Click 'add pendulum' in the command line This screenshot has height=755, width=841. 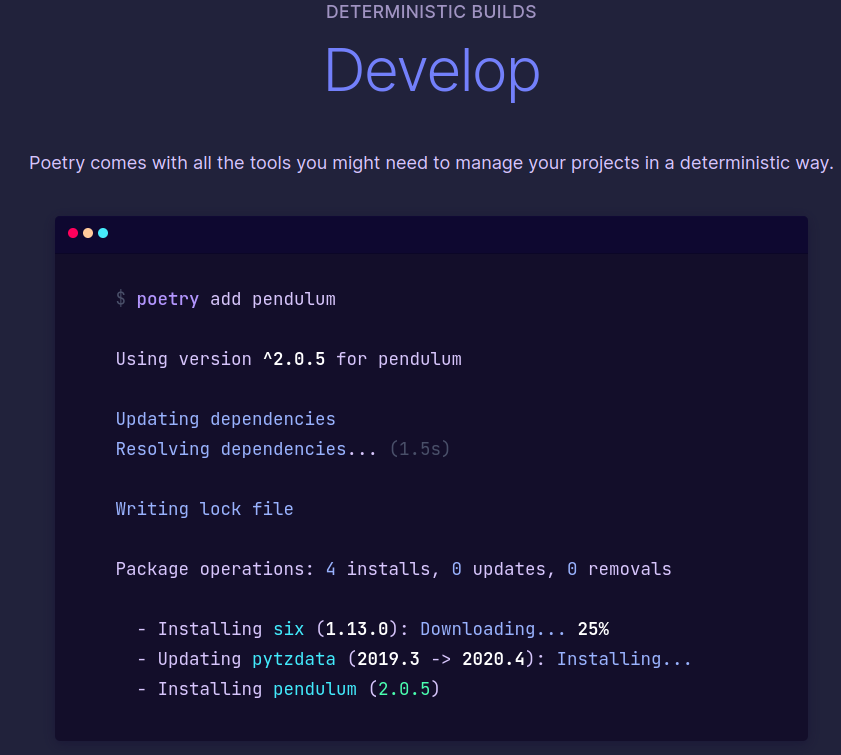pos(272,299)
